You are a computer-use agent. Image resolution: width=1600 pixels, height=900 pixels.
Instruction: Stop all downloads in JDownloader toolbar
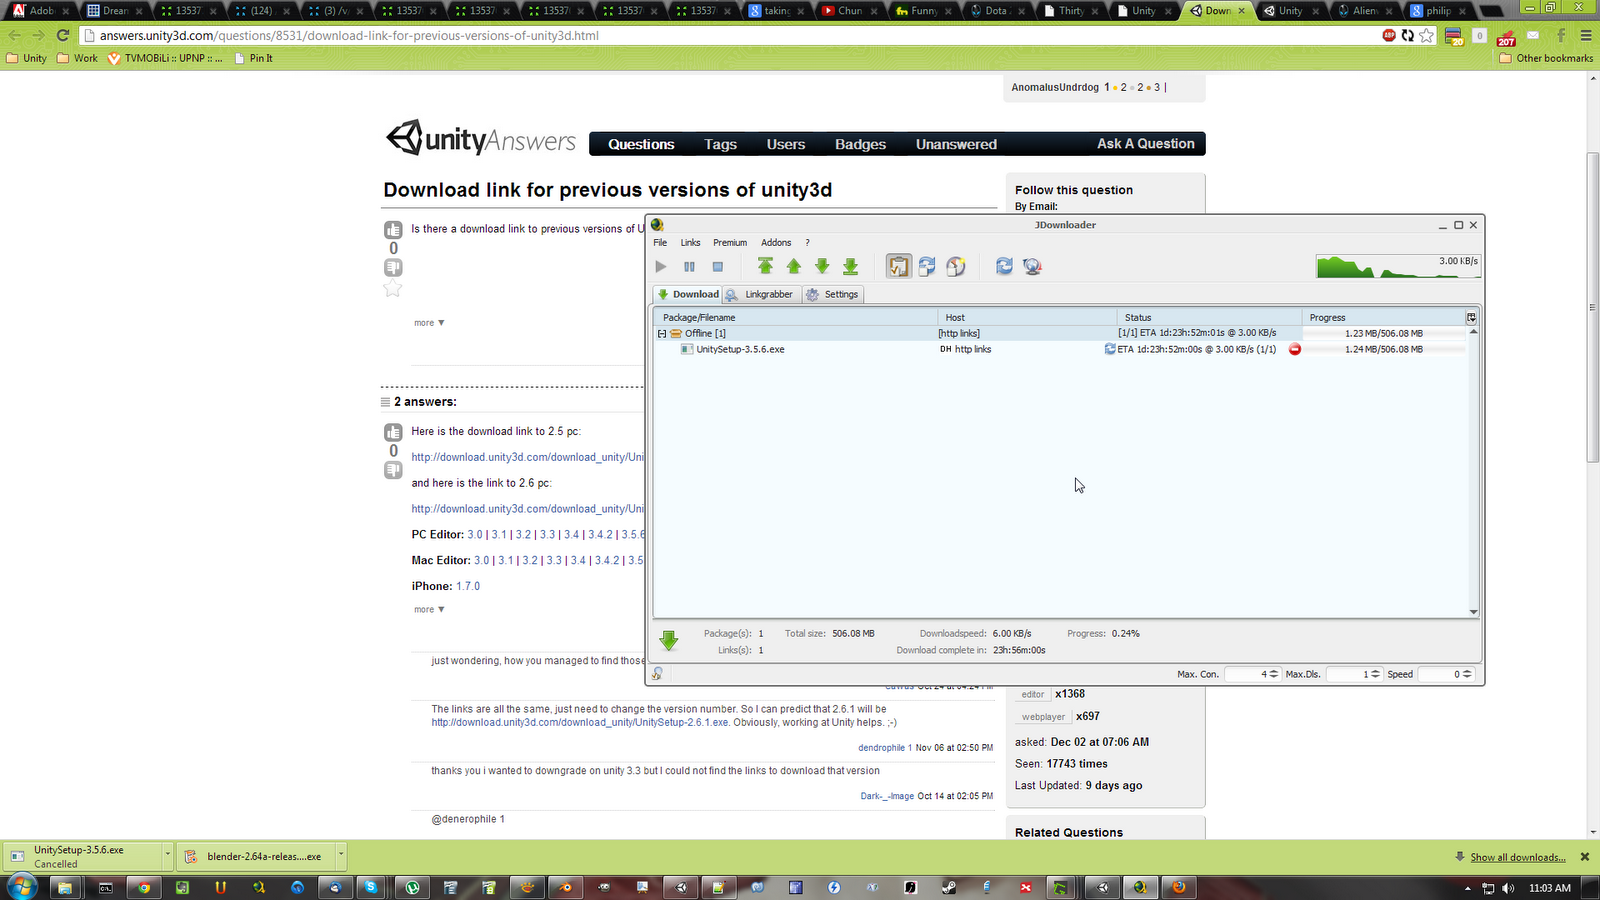coord(717,267)
